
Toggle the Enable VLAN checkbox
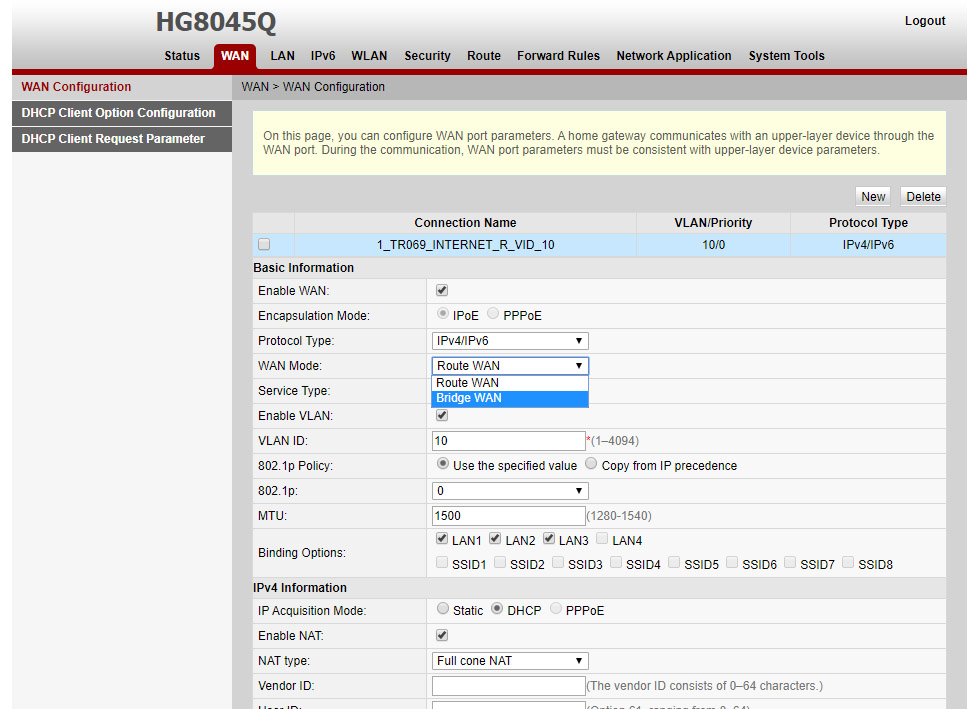click(442, 415)
